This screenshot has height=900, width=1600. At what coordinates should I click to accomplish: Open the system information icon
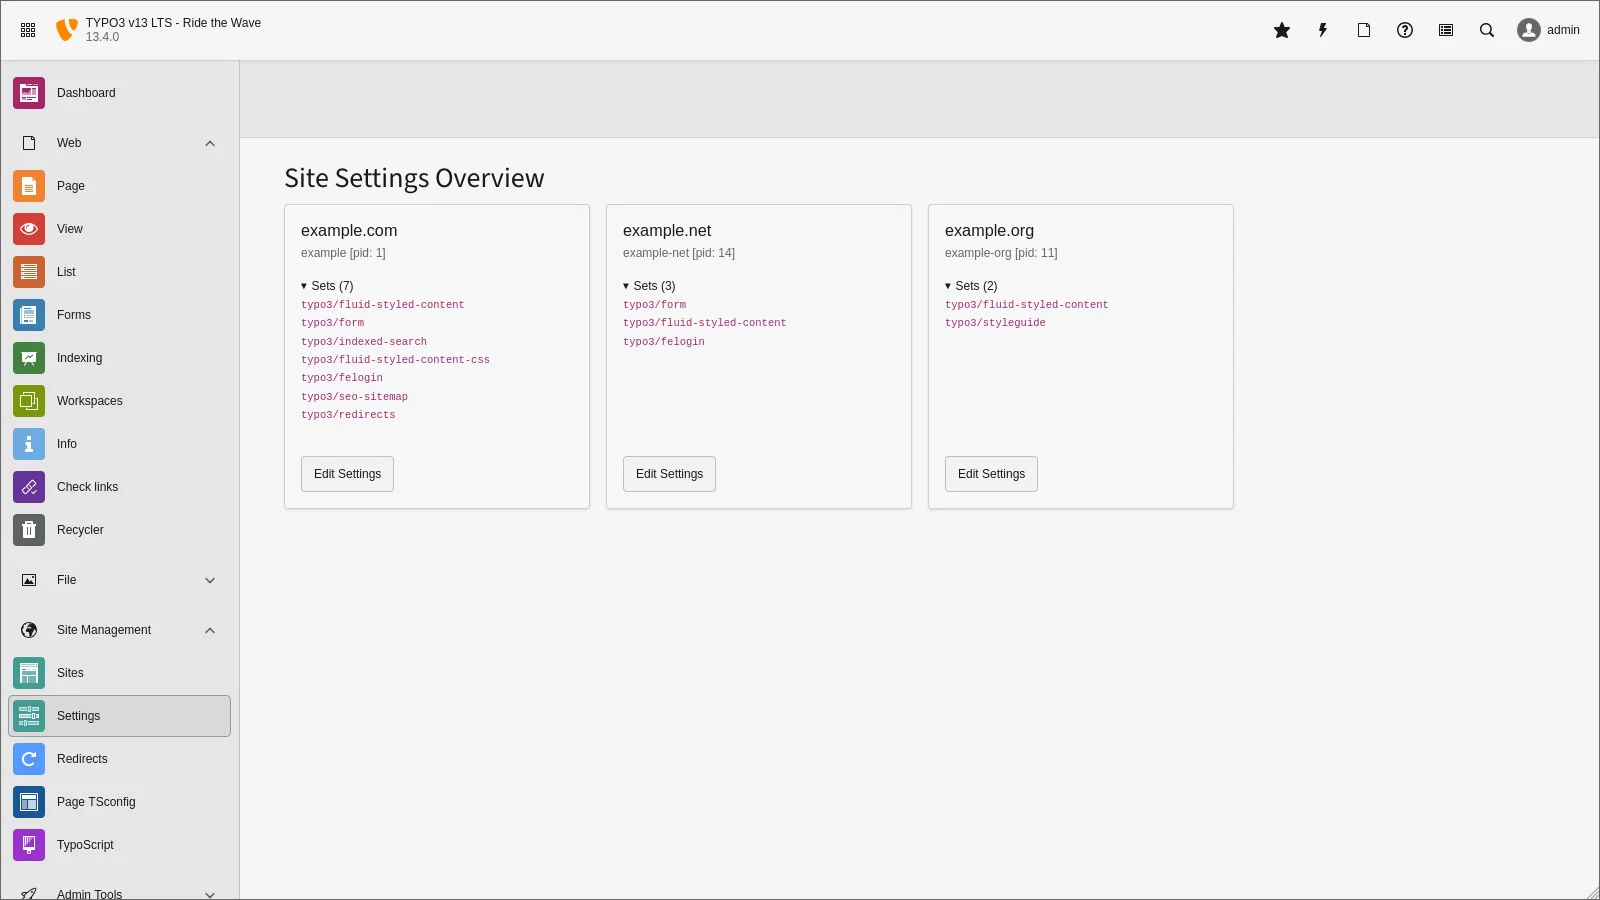tap(1444, 30)
